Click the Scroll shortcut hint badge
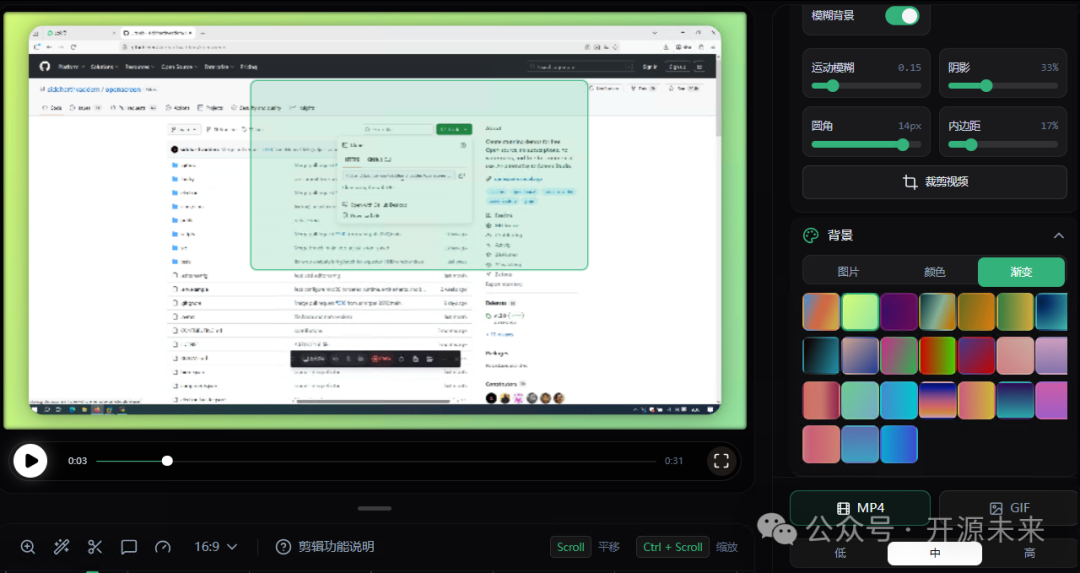This screenshot has height=573, width=1080. pos(570,547)
